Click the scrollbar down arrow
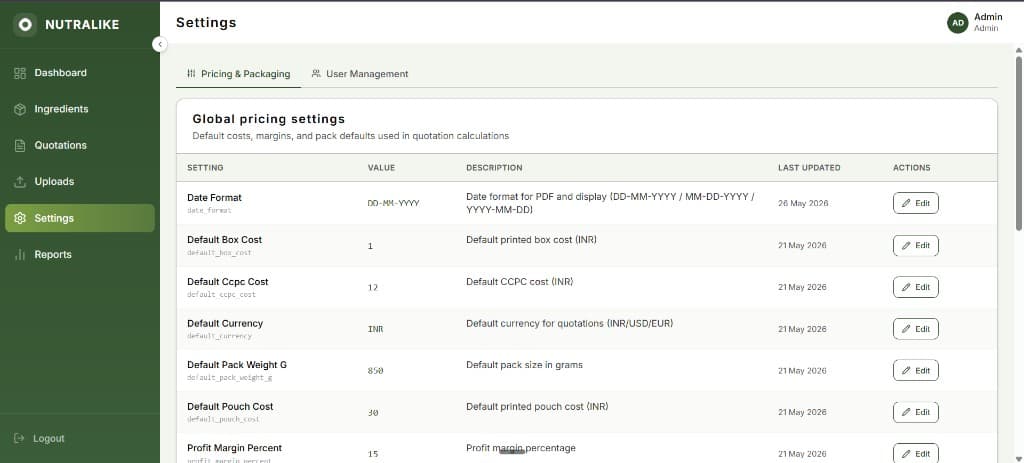 [x=1018, y=458]
